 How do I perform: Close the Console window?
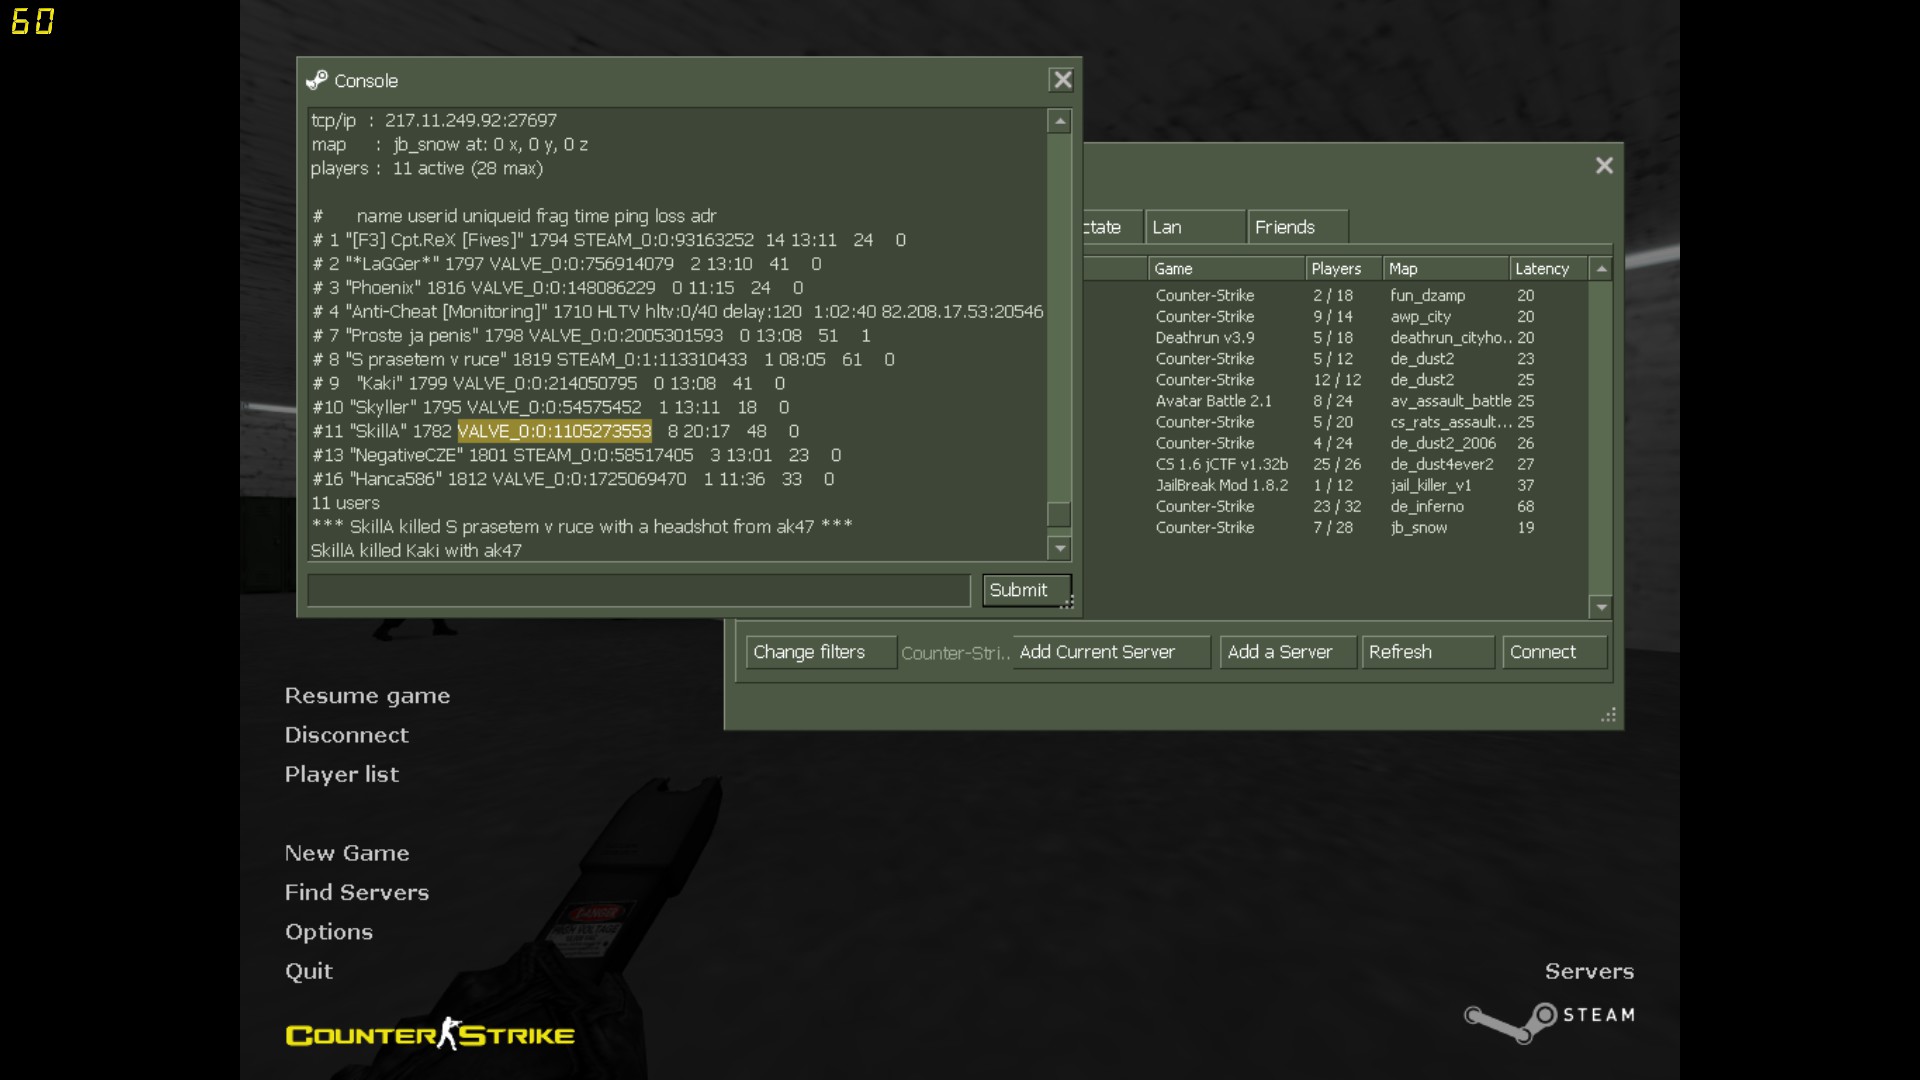(1061, 80)
